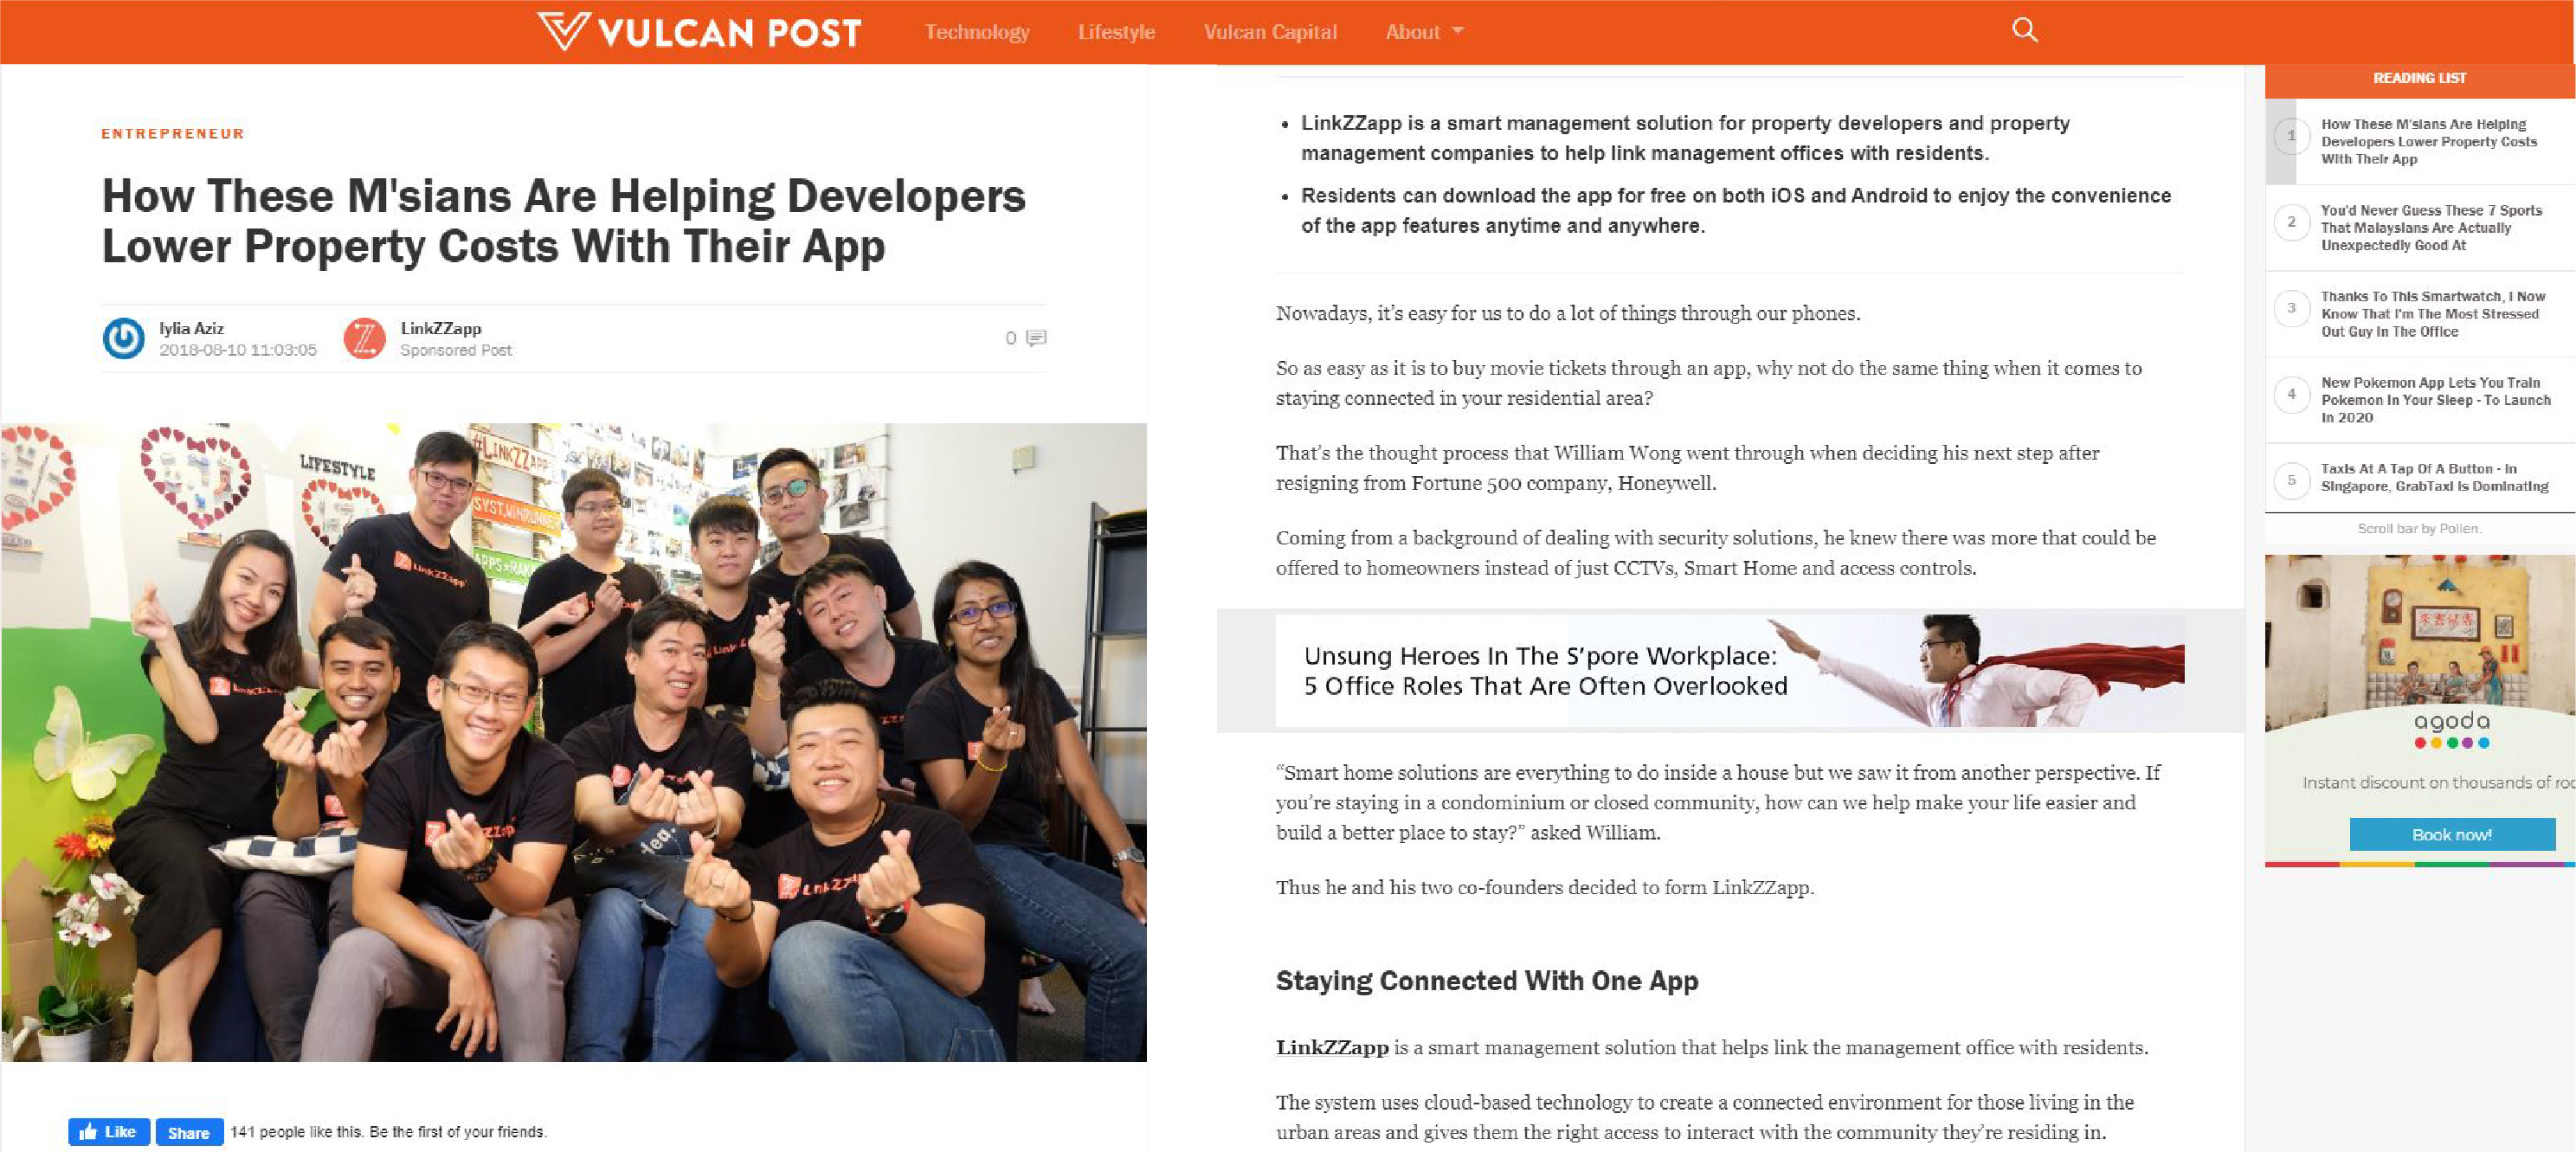Screen dimensions: 2576x1152
Task: Open the search magnifier icon
Action: point(2024,30)
